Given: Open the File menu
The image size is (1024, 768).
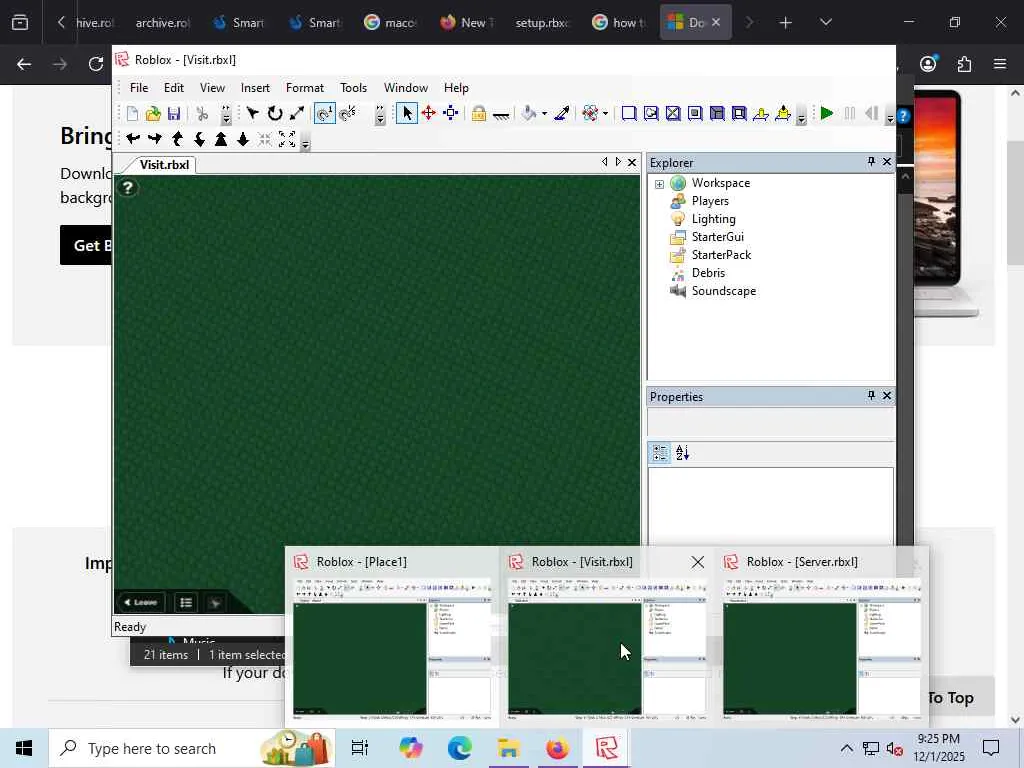Looking at the screenshot, I should click(138, 88).
